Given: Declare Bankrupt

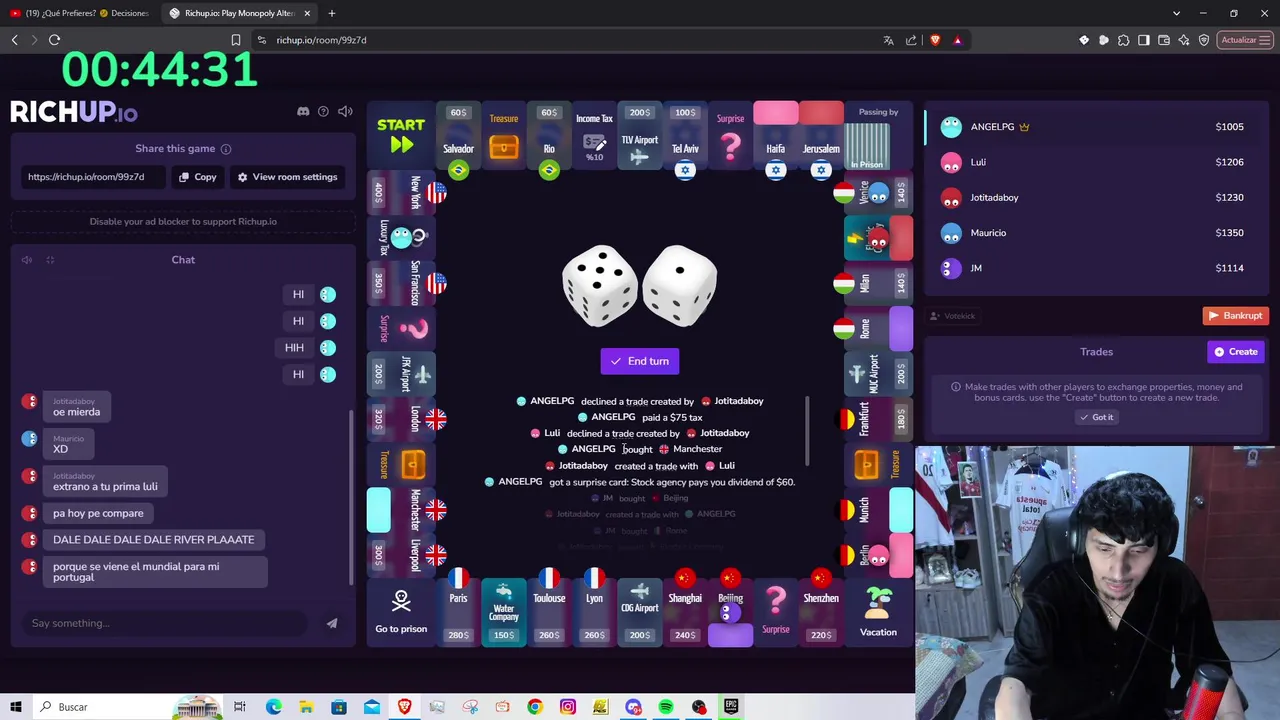Looking at the screenshot, I should tap(1235, 316).
